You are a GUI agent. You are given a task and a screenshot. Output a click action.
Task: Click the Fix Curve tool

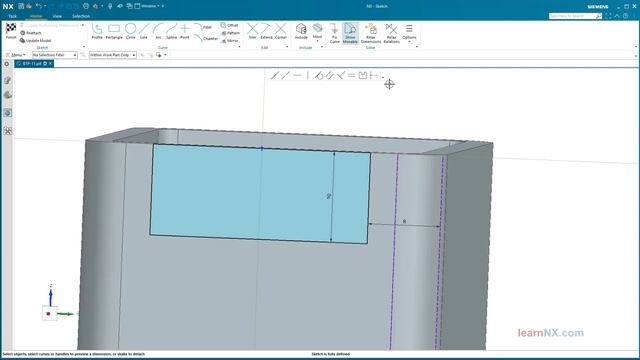(334, 33)
